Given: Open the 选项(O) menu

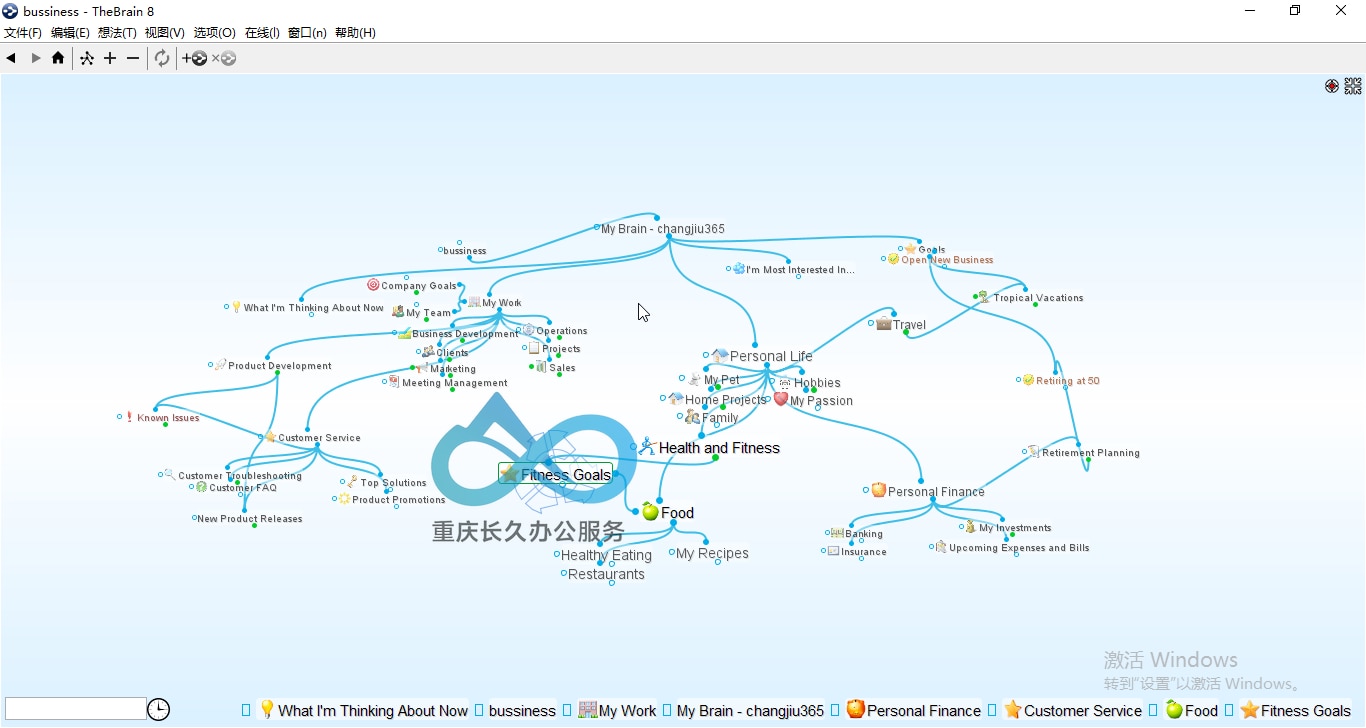Looking at the screenshot, I should tap(214, 33).
